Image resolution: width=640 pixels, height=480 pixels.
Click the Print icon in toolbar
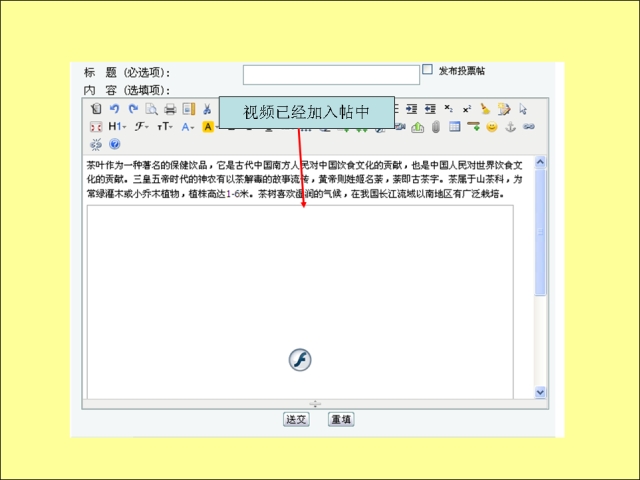tap(170, 109)
